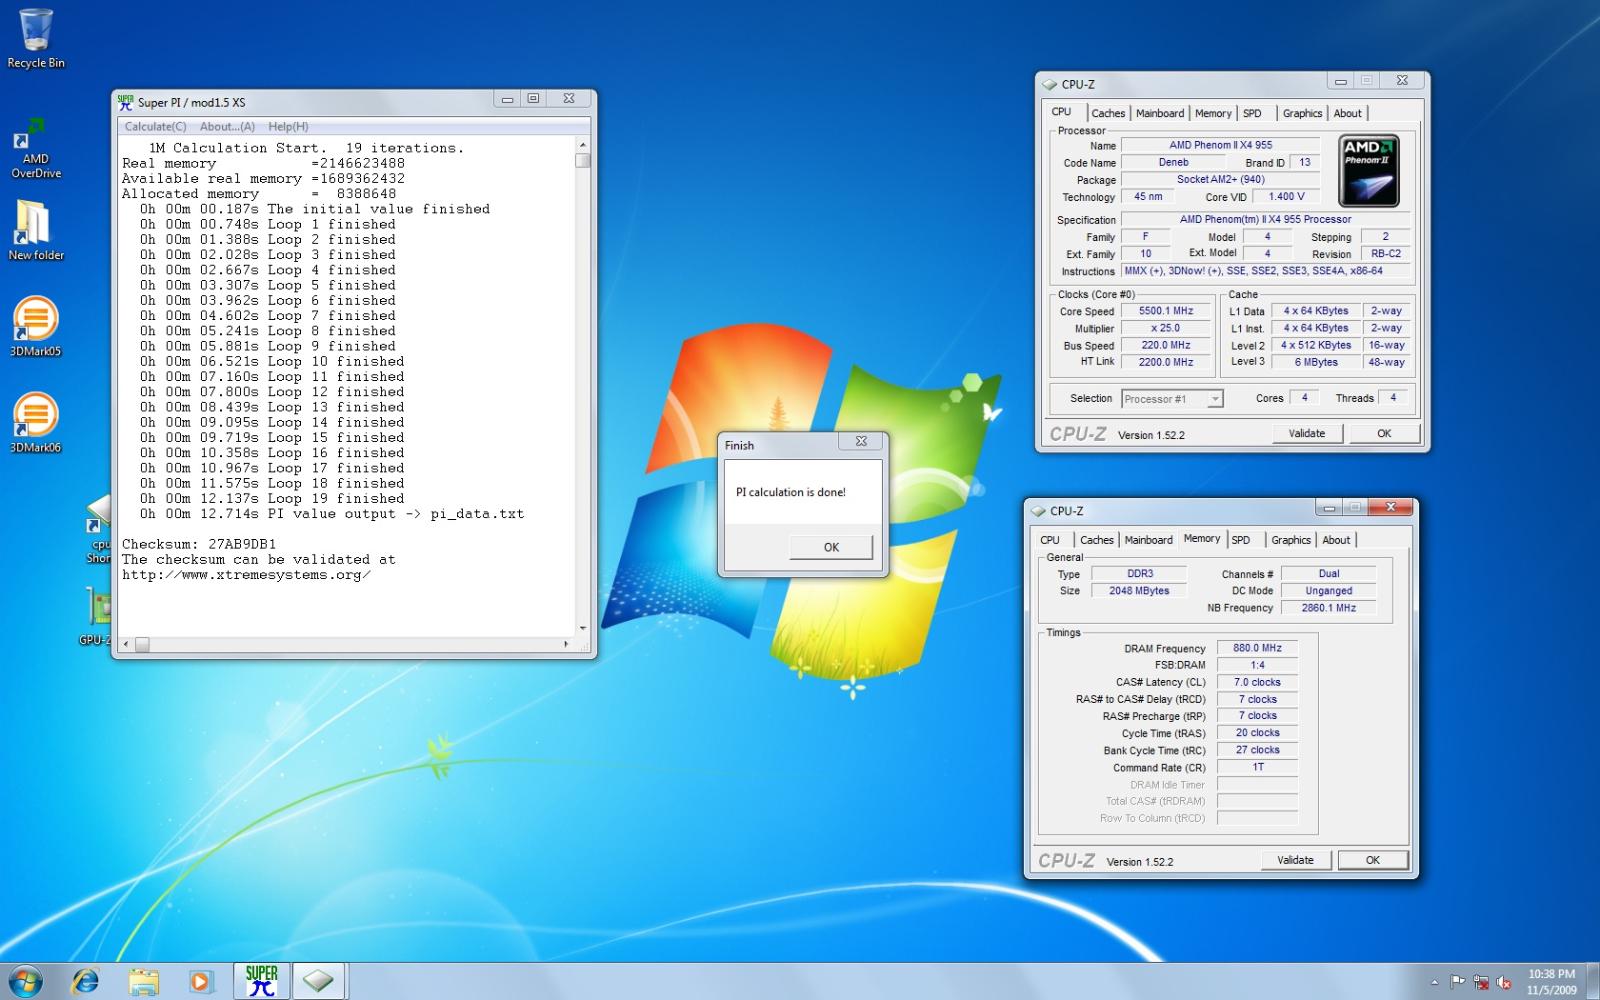Viewport: 1600px width, 1000px height.
Task: Open Internet Explorer from the taskbar
Action: point(86,981)
